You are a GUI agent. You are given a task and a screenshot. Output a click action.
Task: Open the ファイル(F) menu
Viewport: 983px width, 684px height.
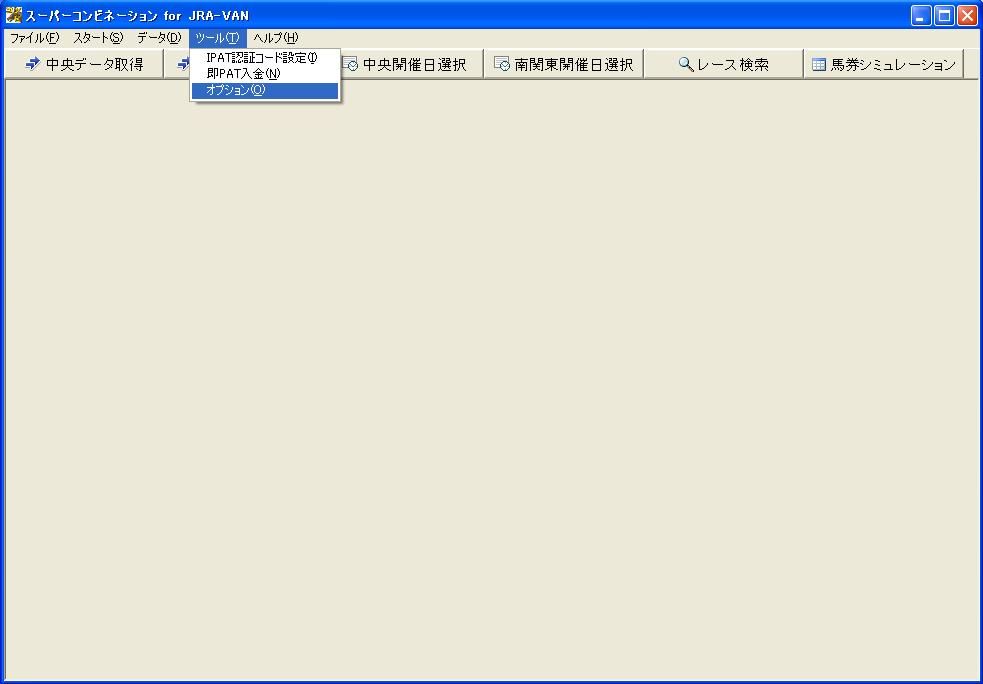34,38
